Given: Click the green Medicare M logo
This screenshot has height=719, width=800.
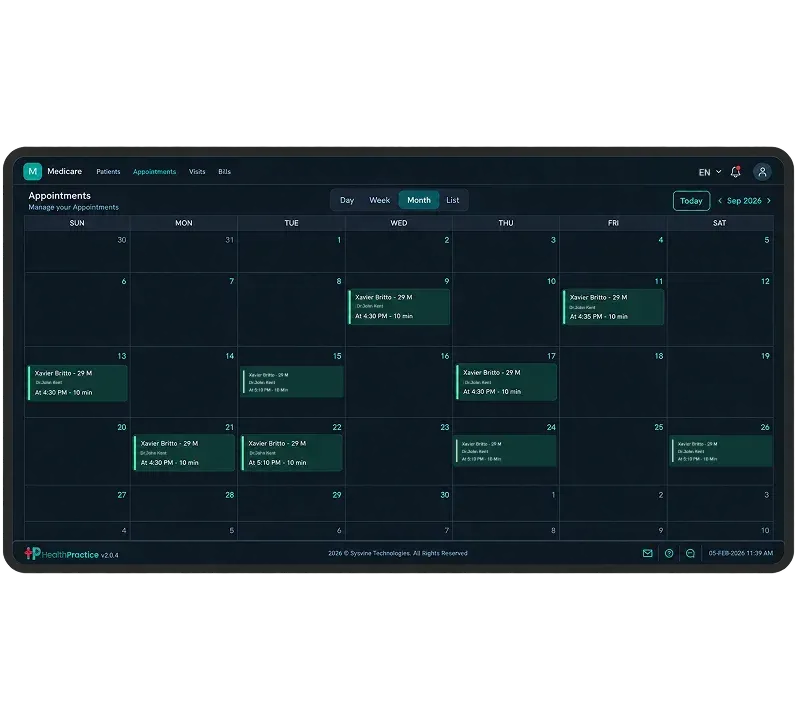Looking at the screenshot, I should point(33,171).
